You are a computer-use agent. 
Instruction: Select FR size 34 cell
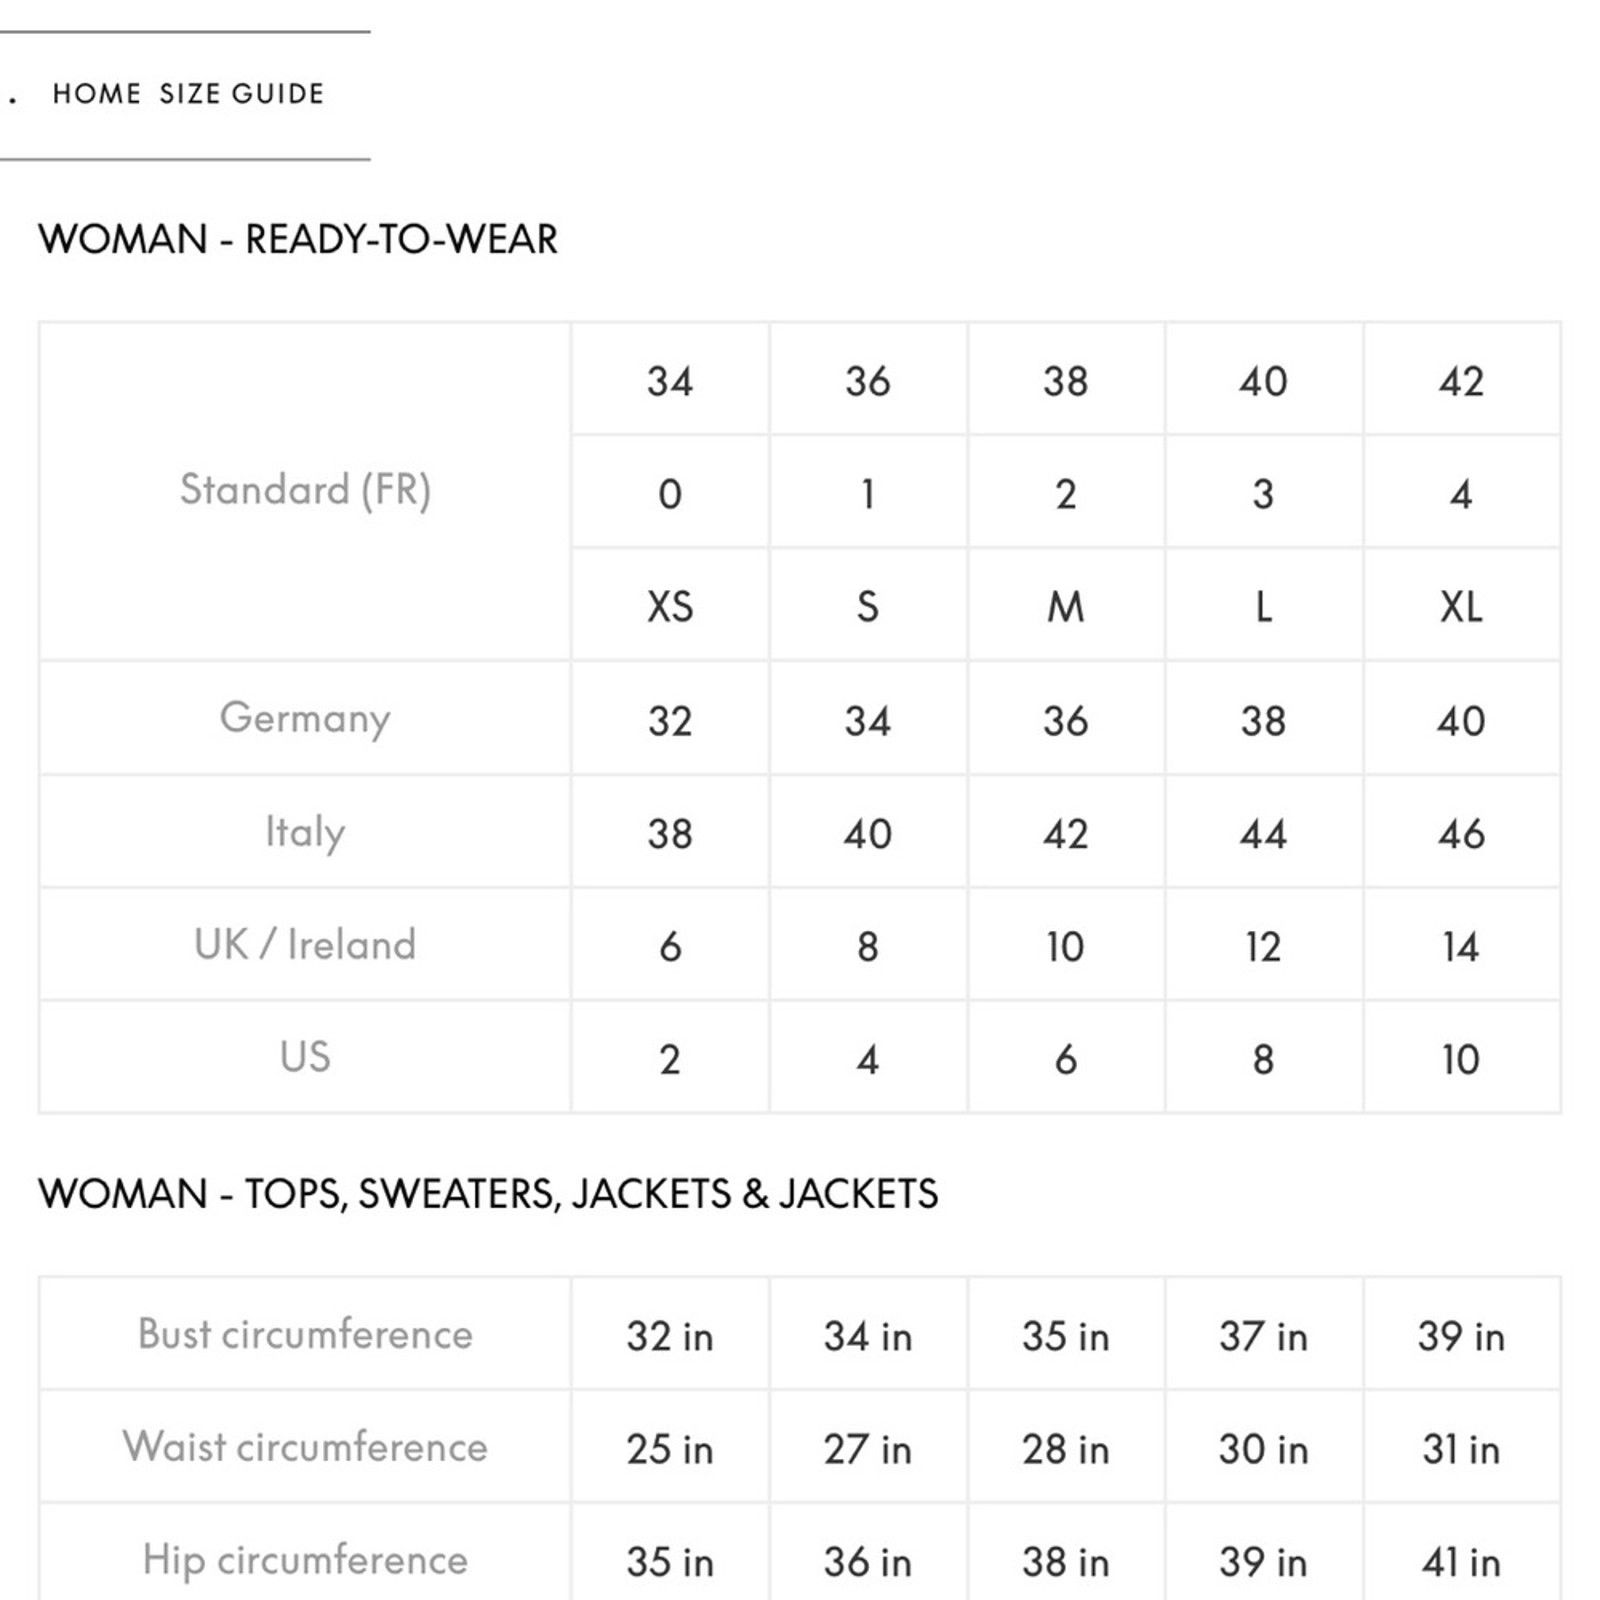click(x=670, y=380)
